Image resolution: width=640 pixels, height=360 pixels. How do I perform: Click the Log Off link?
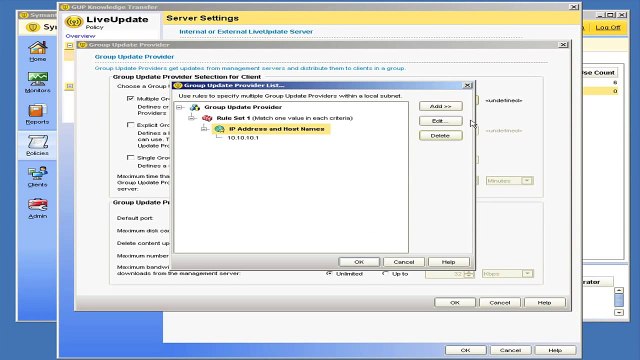click(608, 27)
